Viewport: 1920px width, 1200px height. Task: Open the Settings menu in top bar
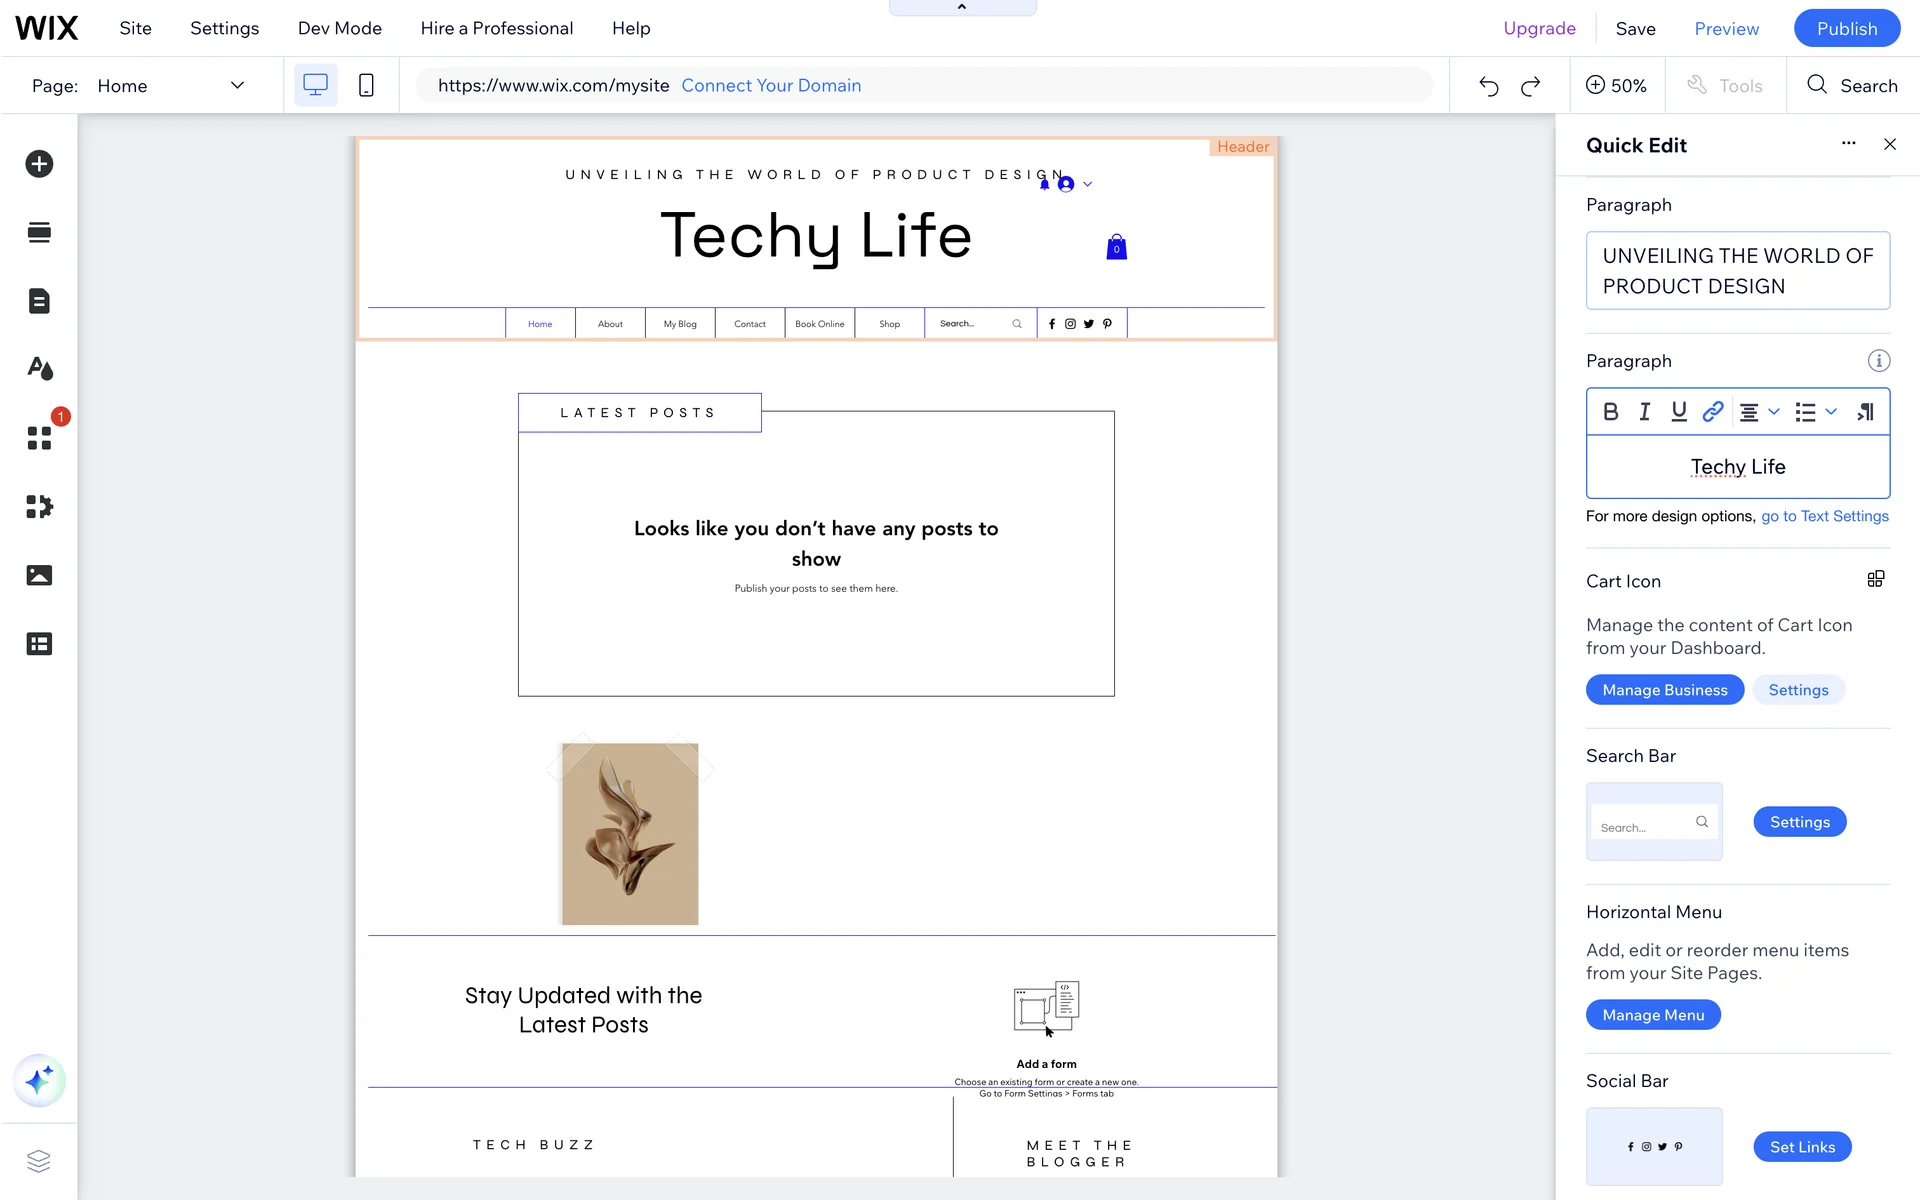point(224,28)
